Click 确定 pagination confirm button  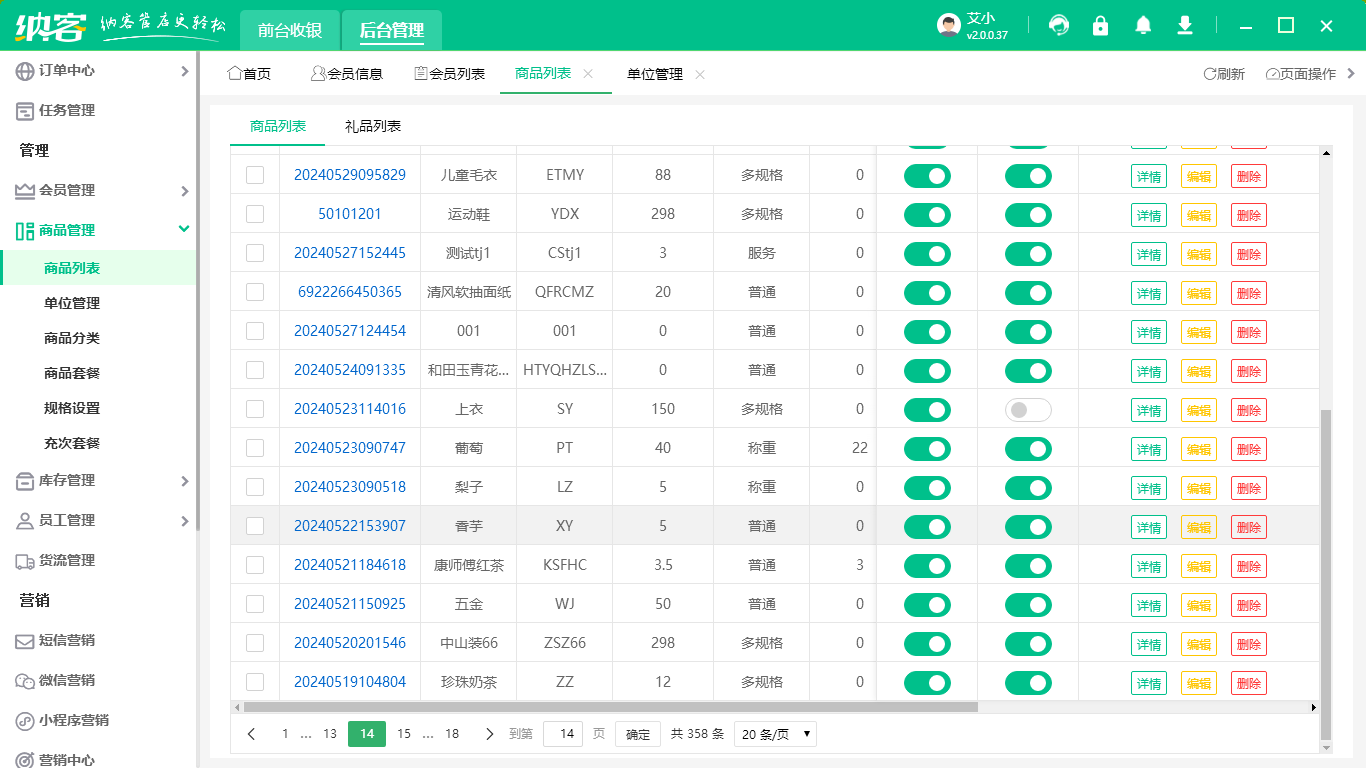click(x=638, y=734)
